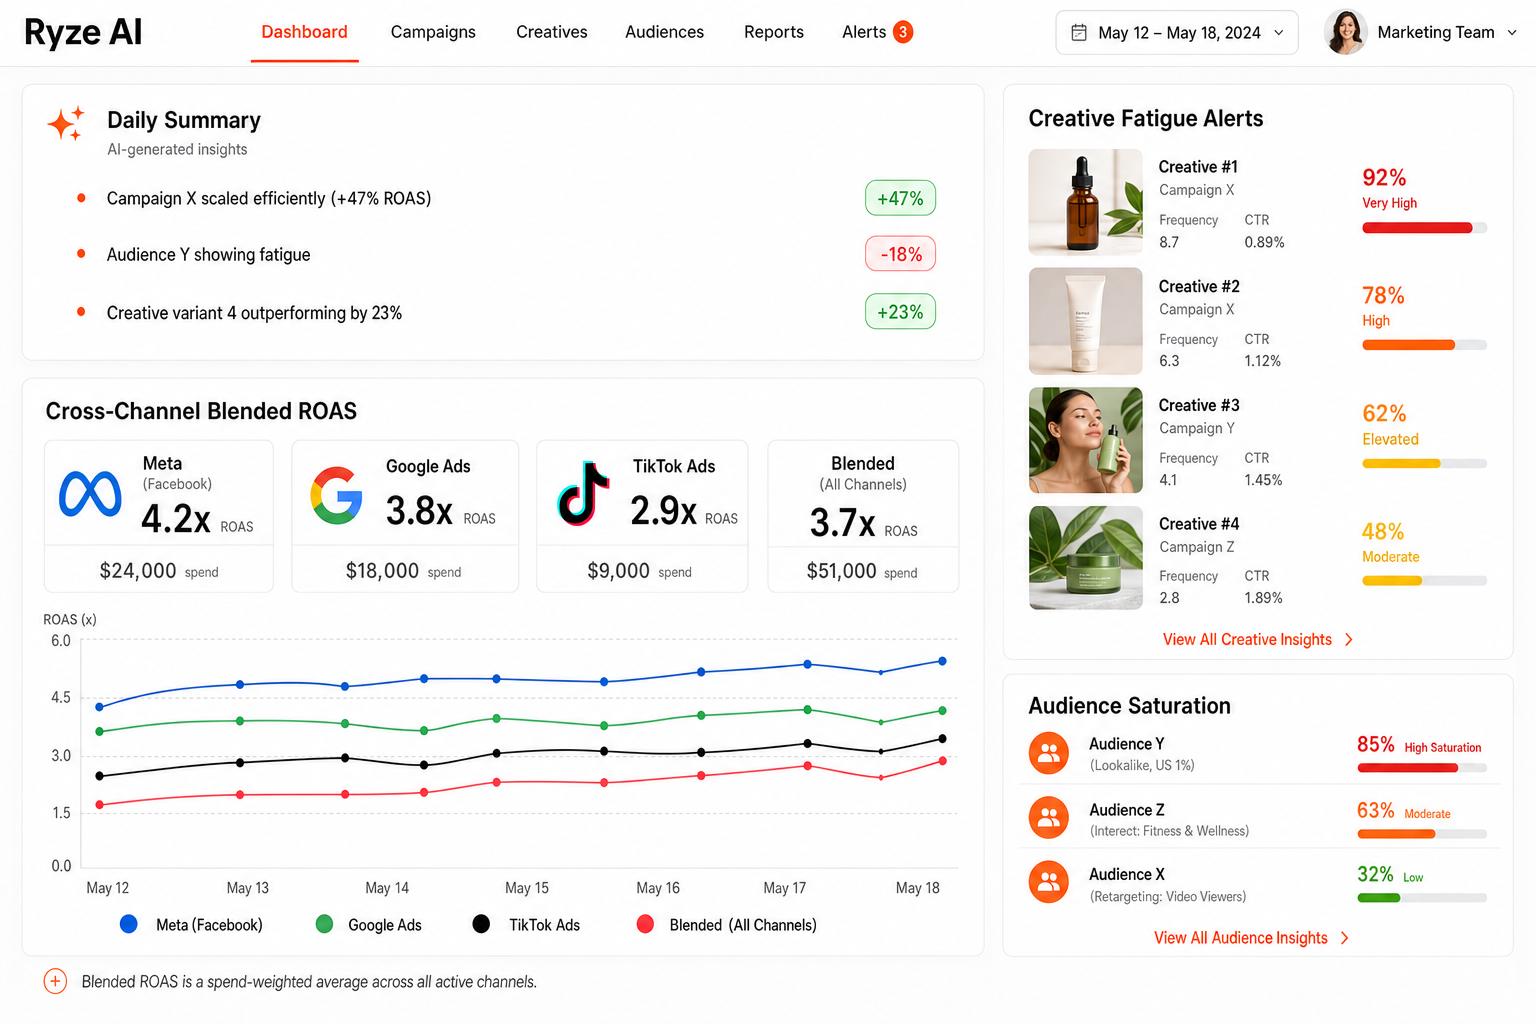Toggle the red Blended legend dot
The width and height of the screenshot is (1536, 1024).
(x=645, y=924)
